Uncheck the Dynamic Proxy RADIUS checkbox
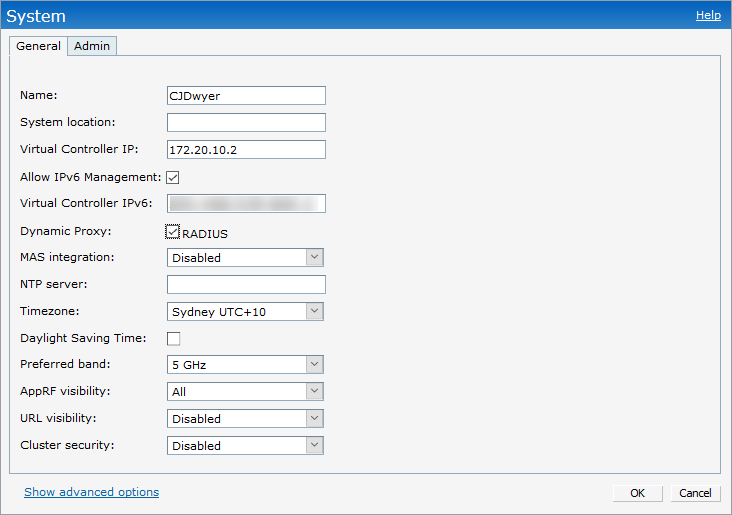 (x=174, y=232)
